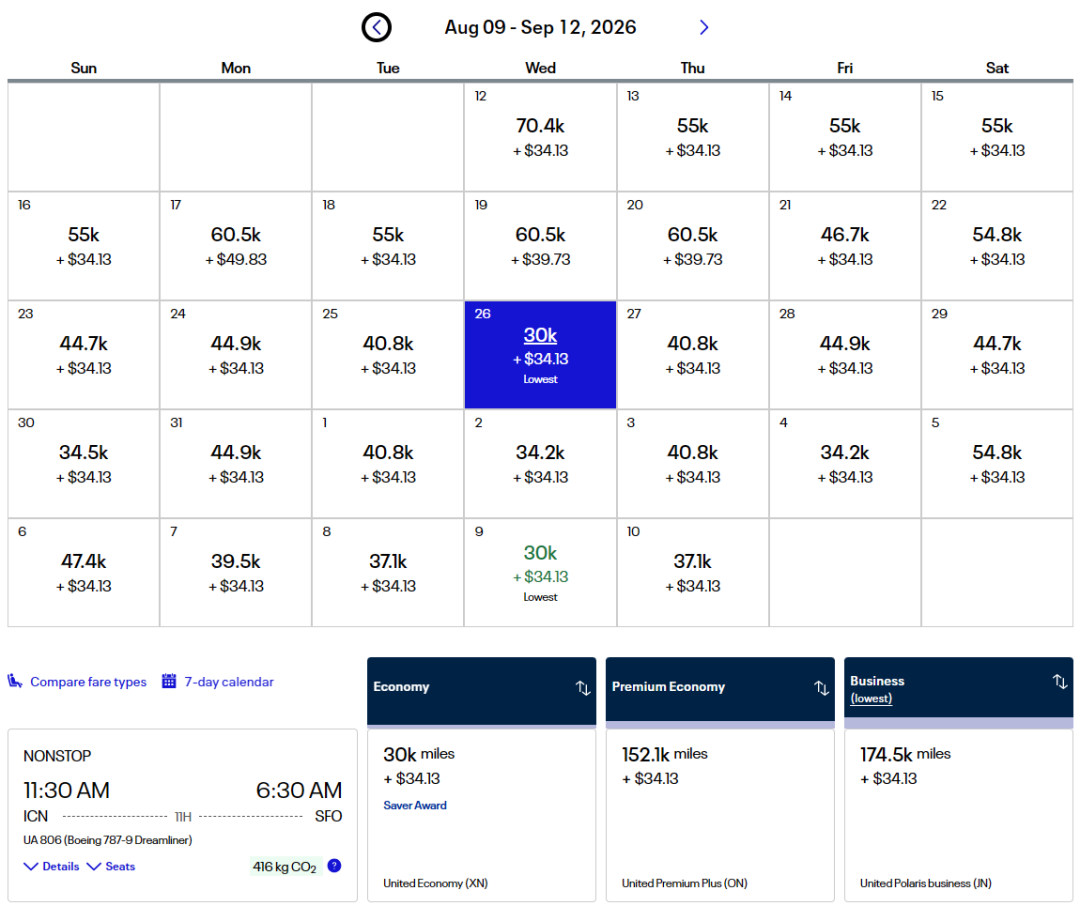Select August 12 priced 70.4k
Screen dimensions: 1080x906
click(540, 136)
